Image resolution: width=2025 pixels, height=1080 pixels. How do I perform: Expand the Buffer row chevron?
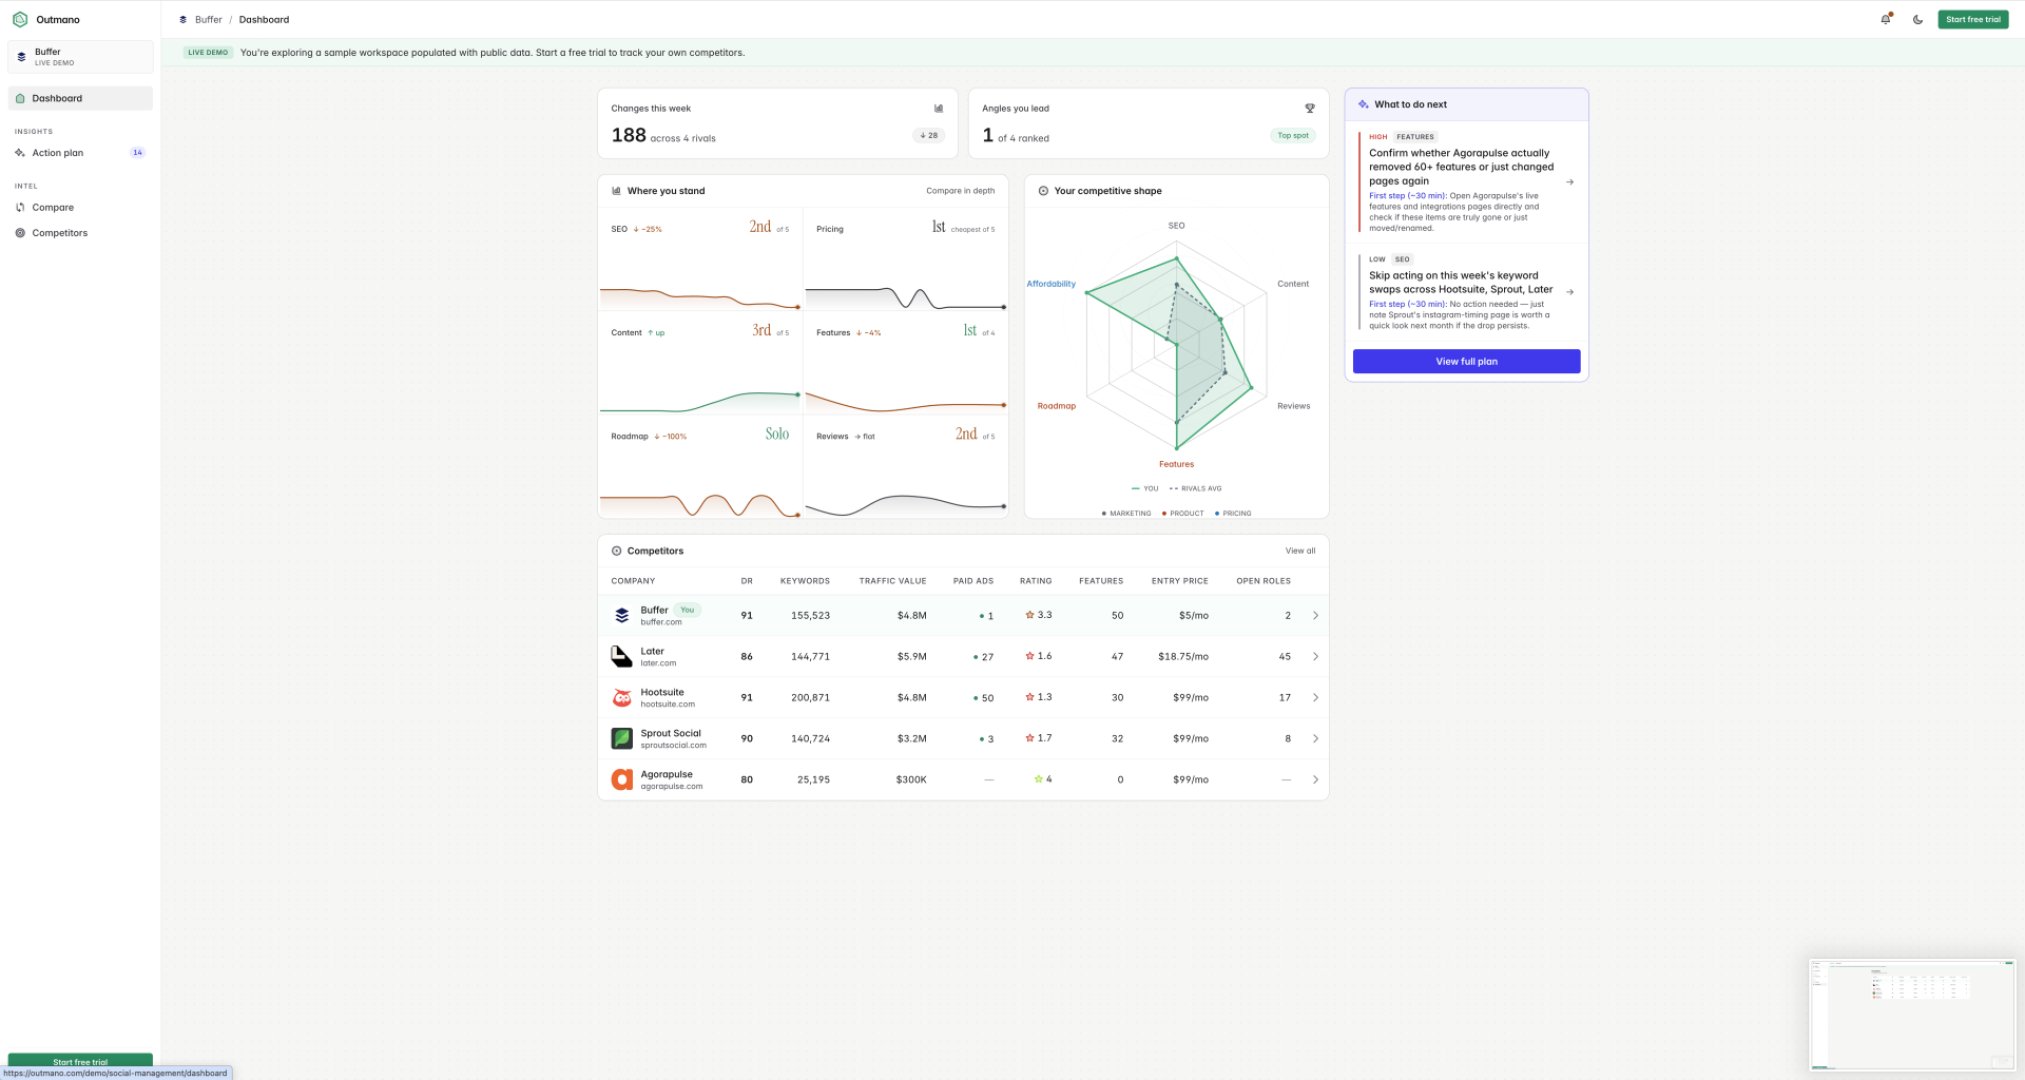[1315, 615]
